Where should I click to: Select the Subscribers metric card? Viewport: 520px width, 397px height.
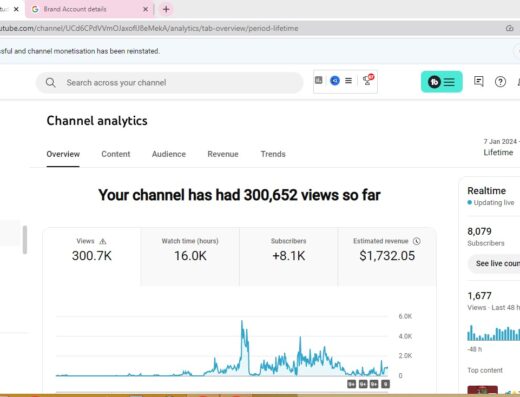tap(289, 257)
